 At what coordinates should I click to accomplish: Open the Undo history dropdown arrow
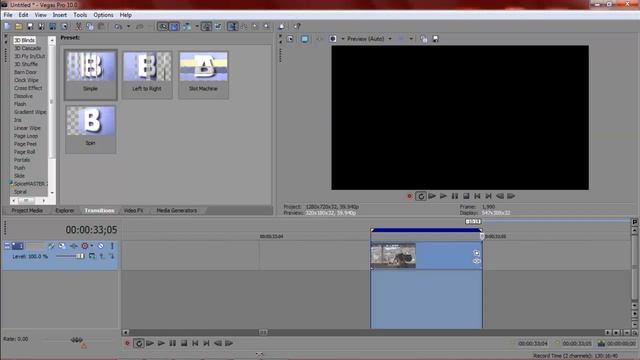click(128, 27)
